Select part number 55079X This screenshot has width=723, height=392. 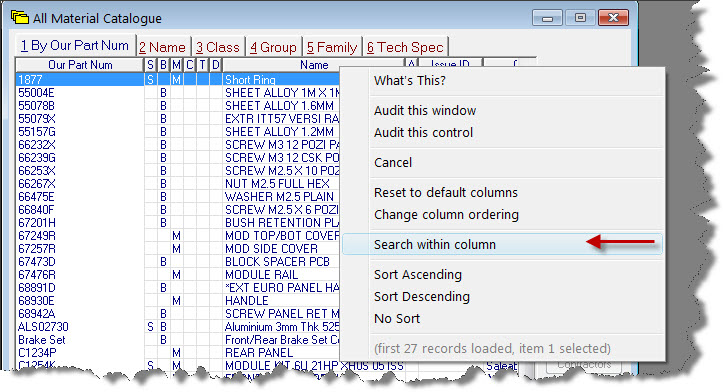pos(37,119)
